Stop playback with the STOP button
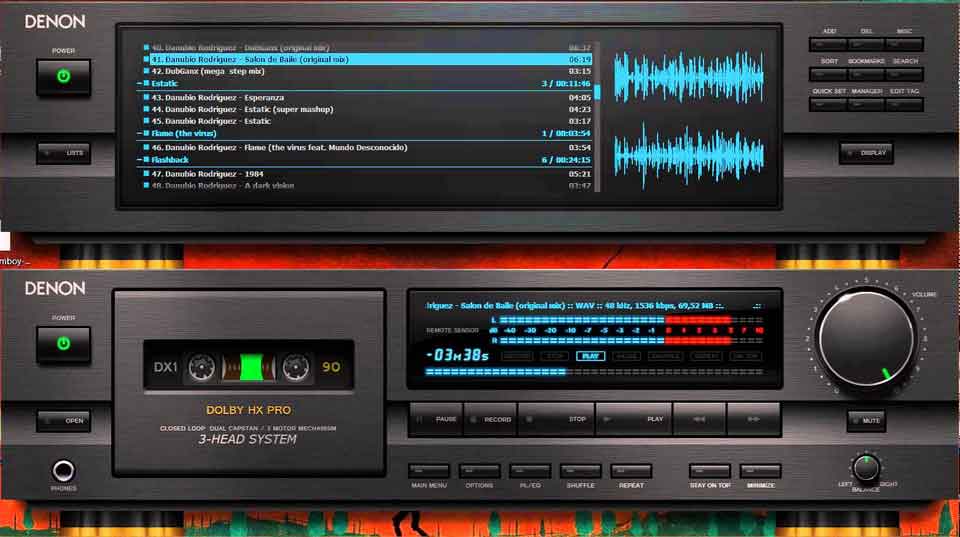This screenshot has width=960, height=537. click(x=556, y=419)
